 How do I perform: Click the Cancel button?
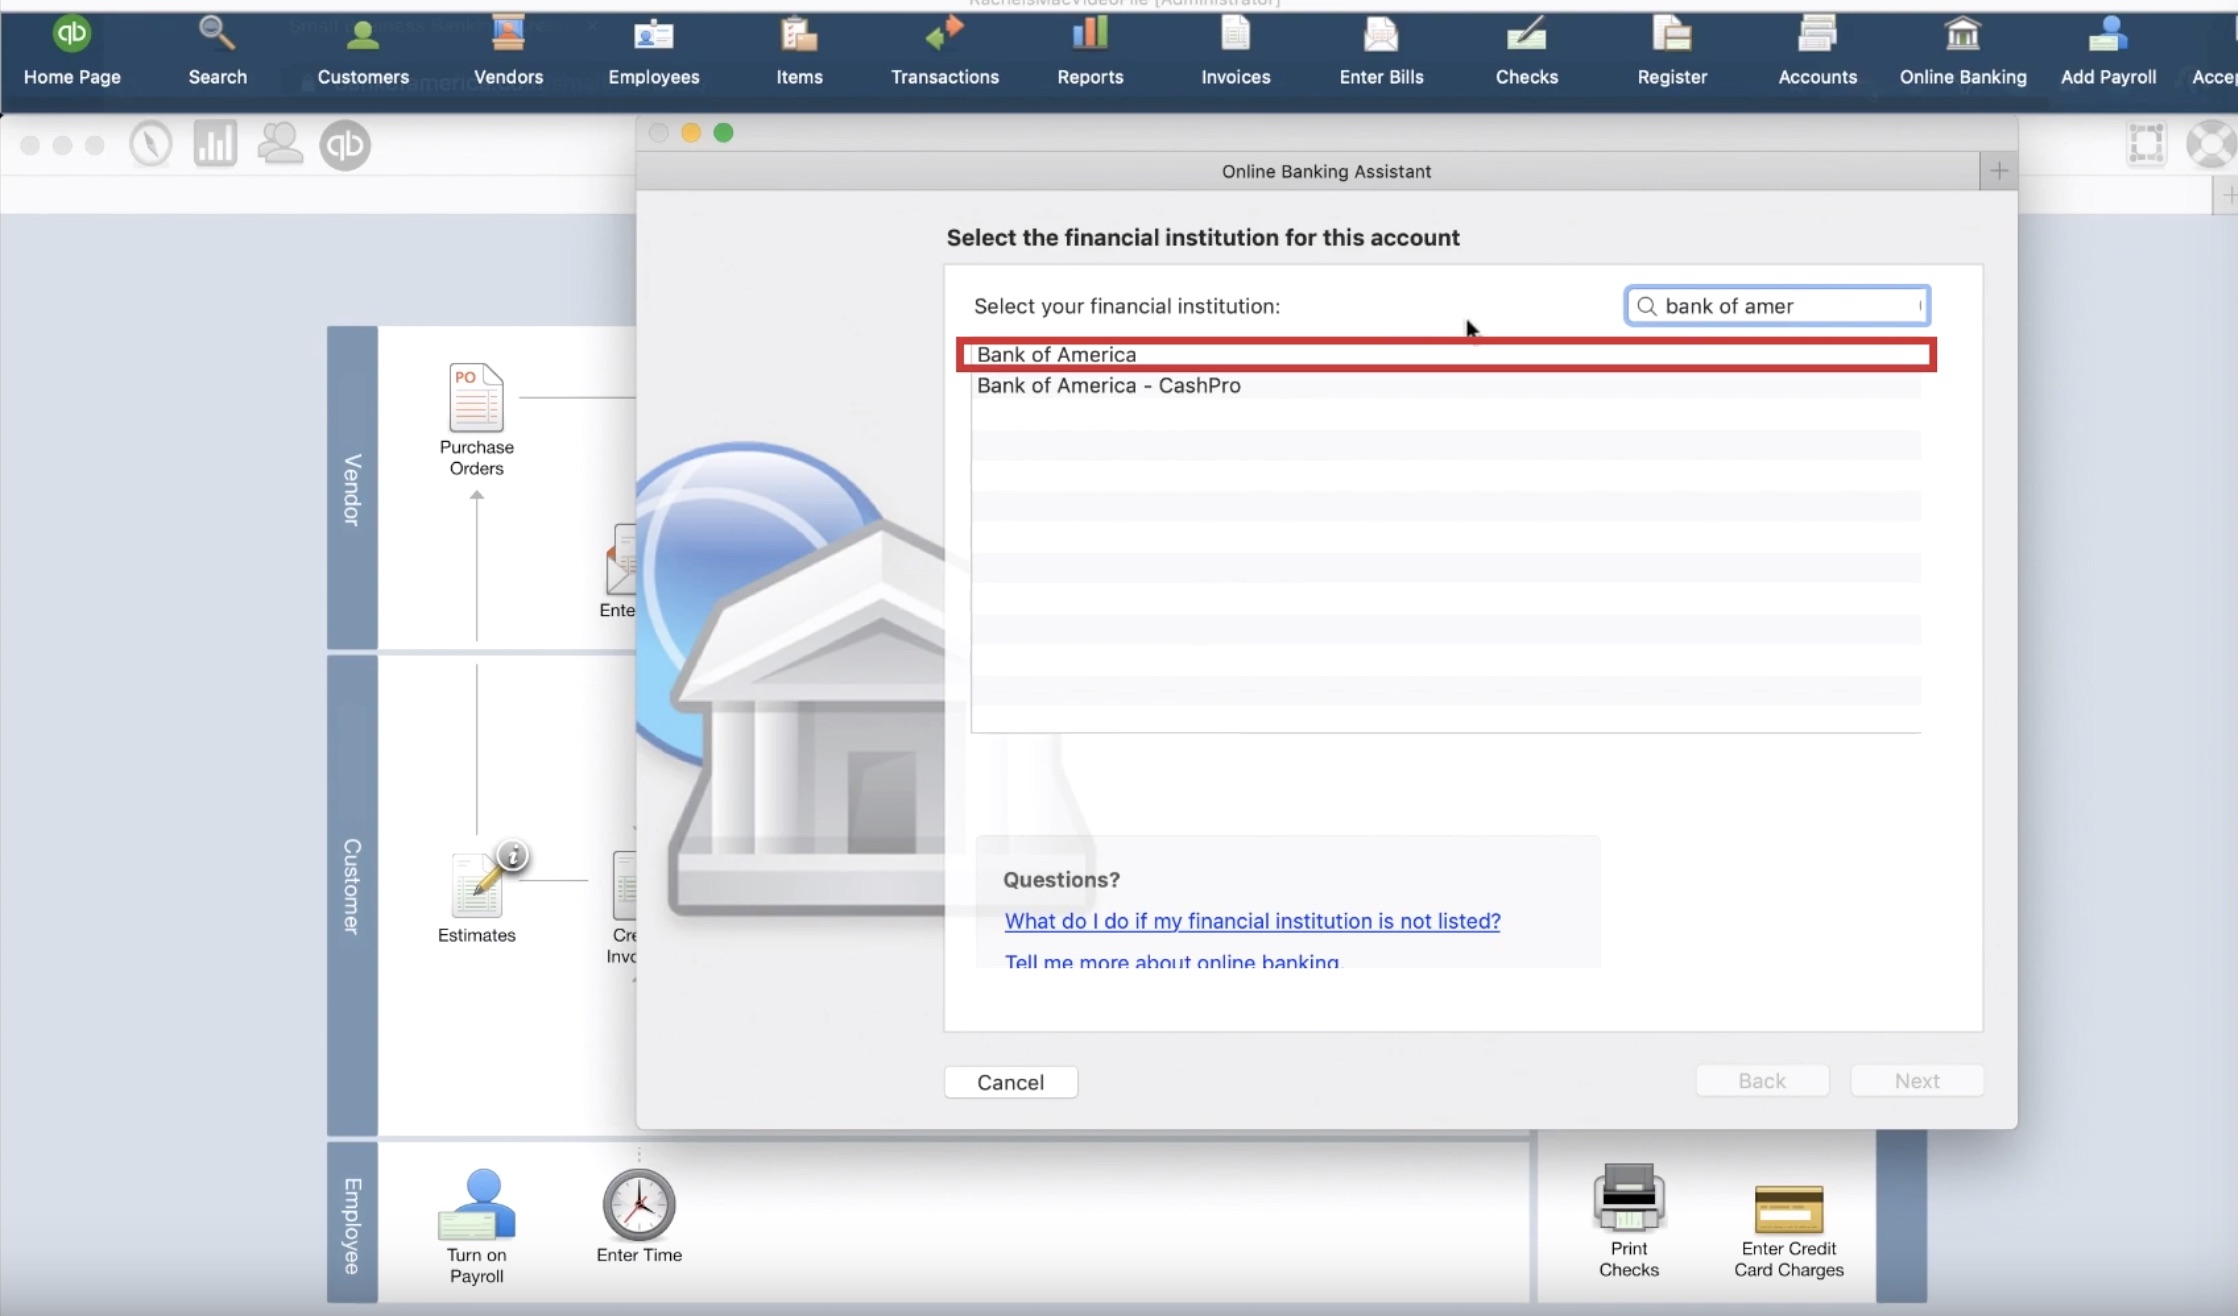[x=1010, y=1082]
